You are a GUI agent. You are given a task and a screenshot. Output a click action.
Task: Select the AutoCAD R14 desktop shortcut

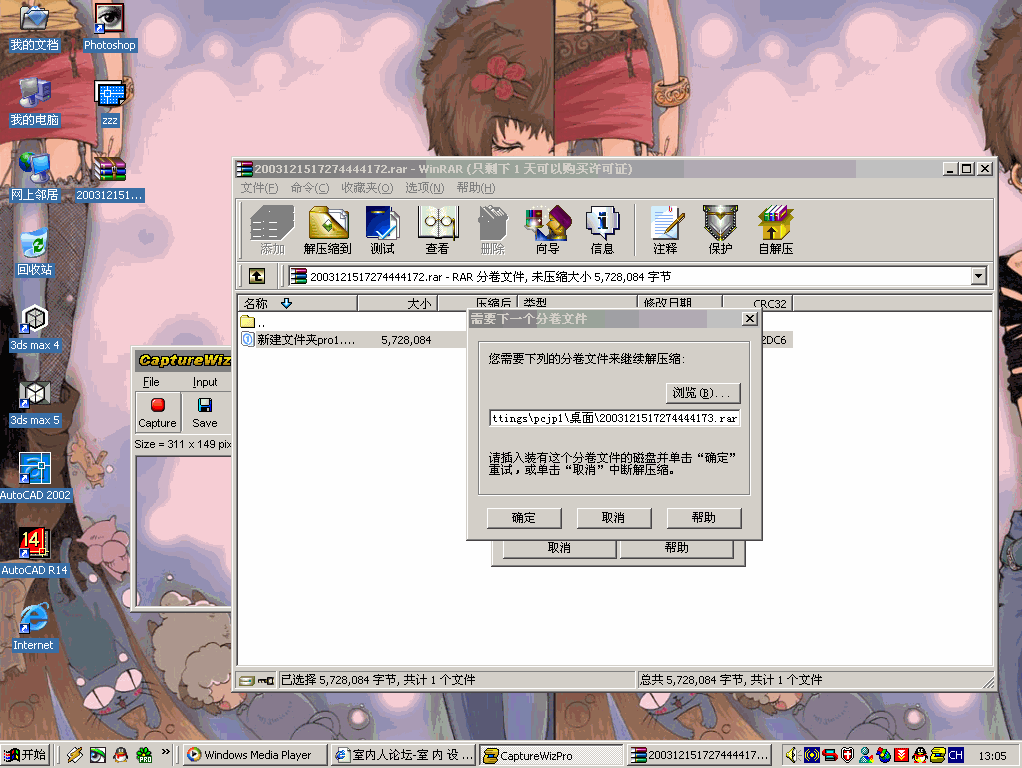click(35, 552)
